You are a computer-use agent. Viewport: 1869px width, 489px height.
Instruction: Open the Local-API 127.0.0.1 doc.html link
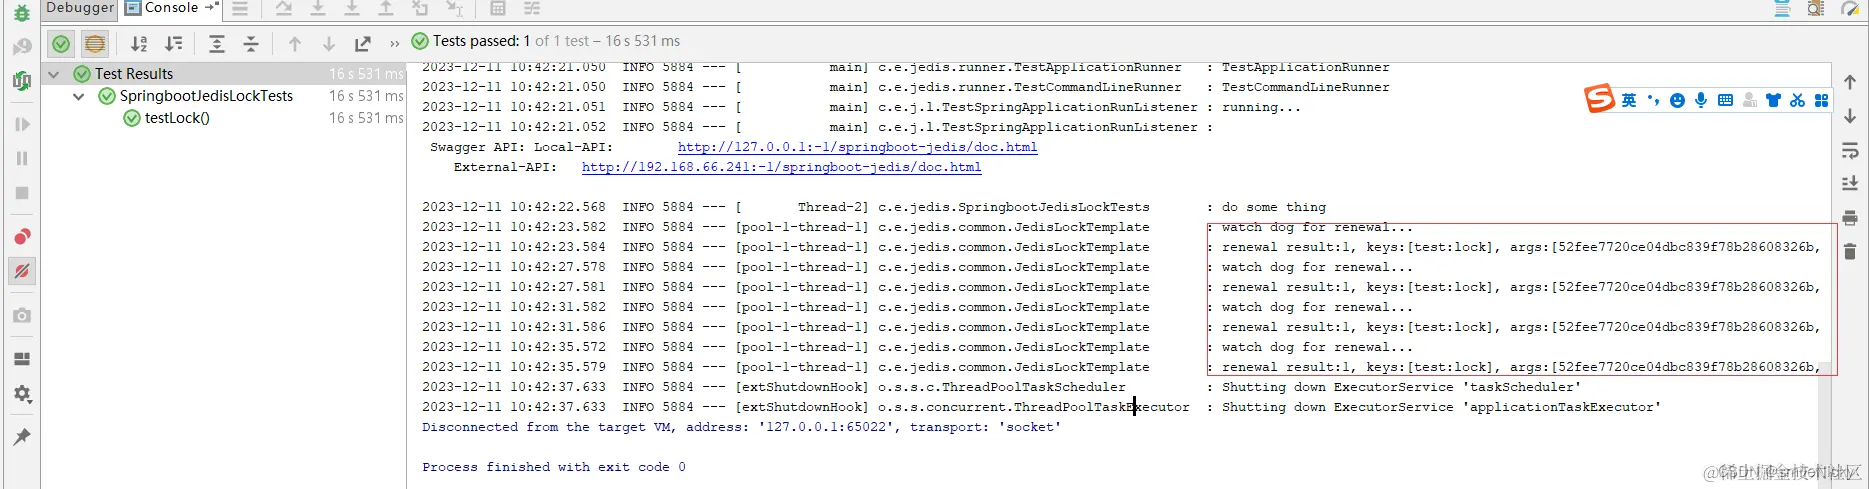pyautogui.click(x=857, y=147)
